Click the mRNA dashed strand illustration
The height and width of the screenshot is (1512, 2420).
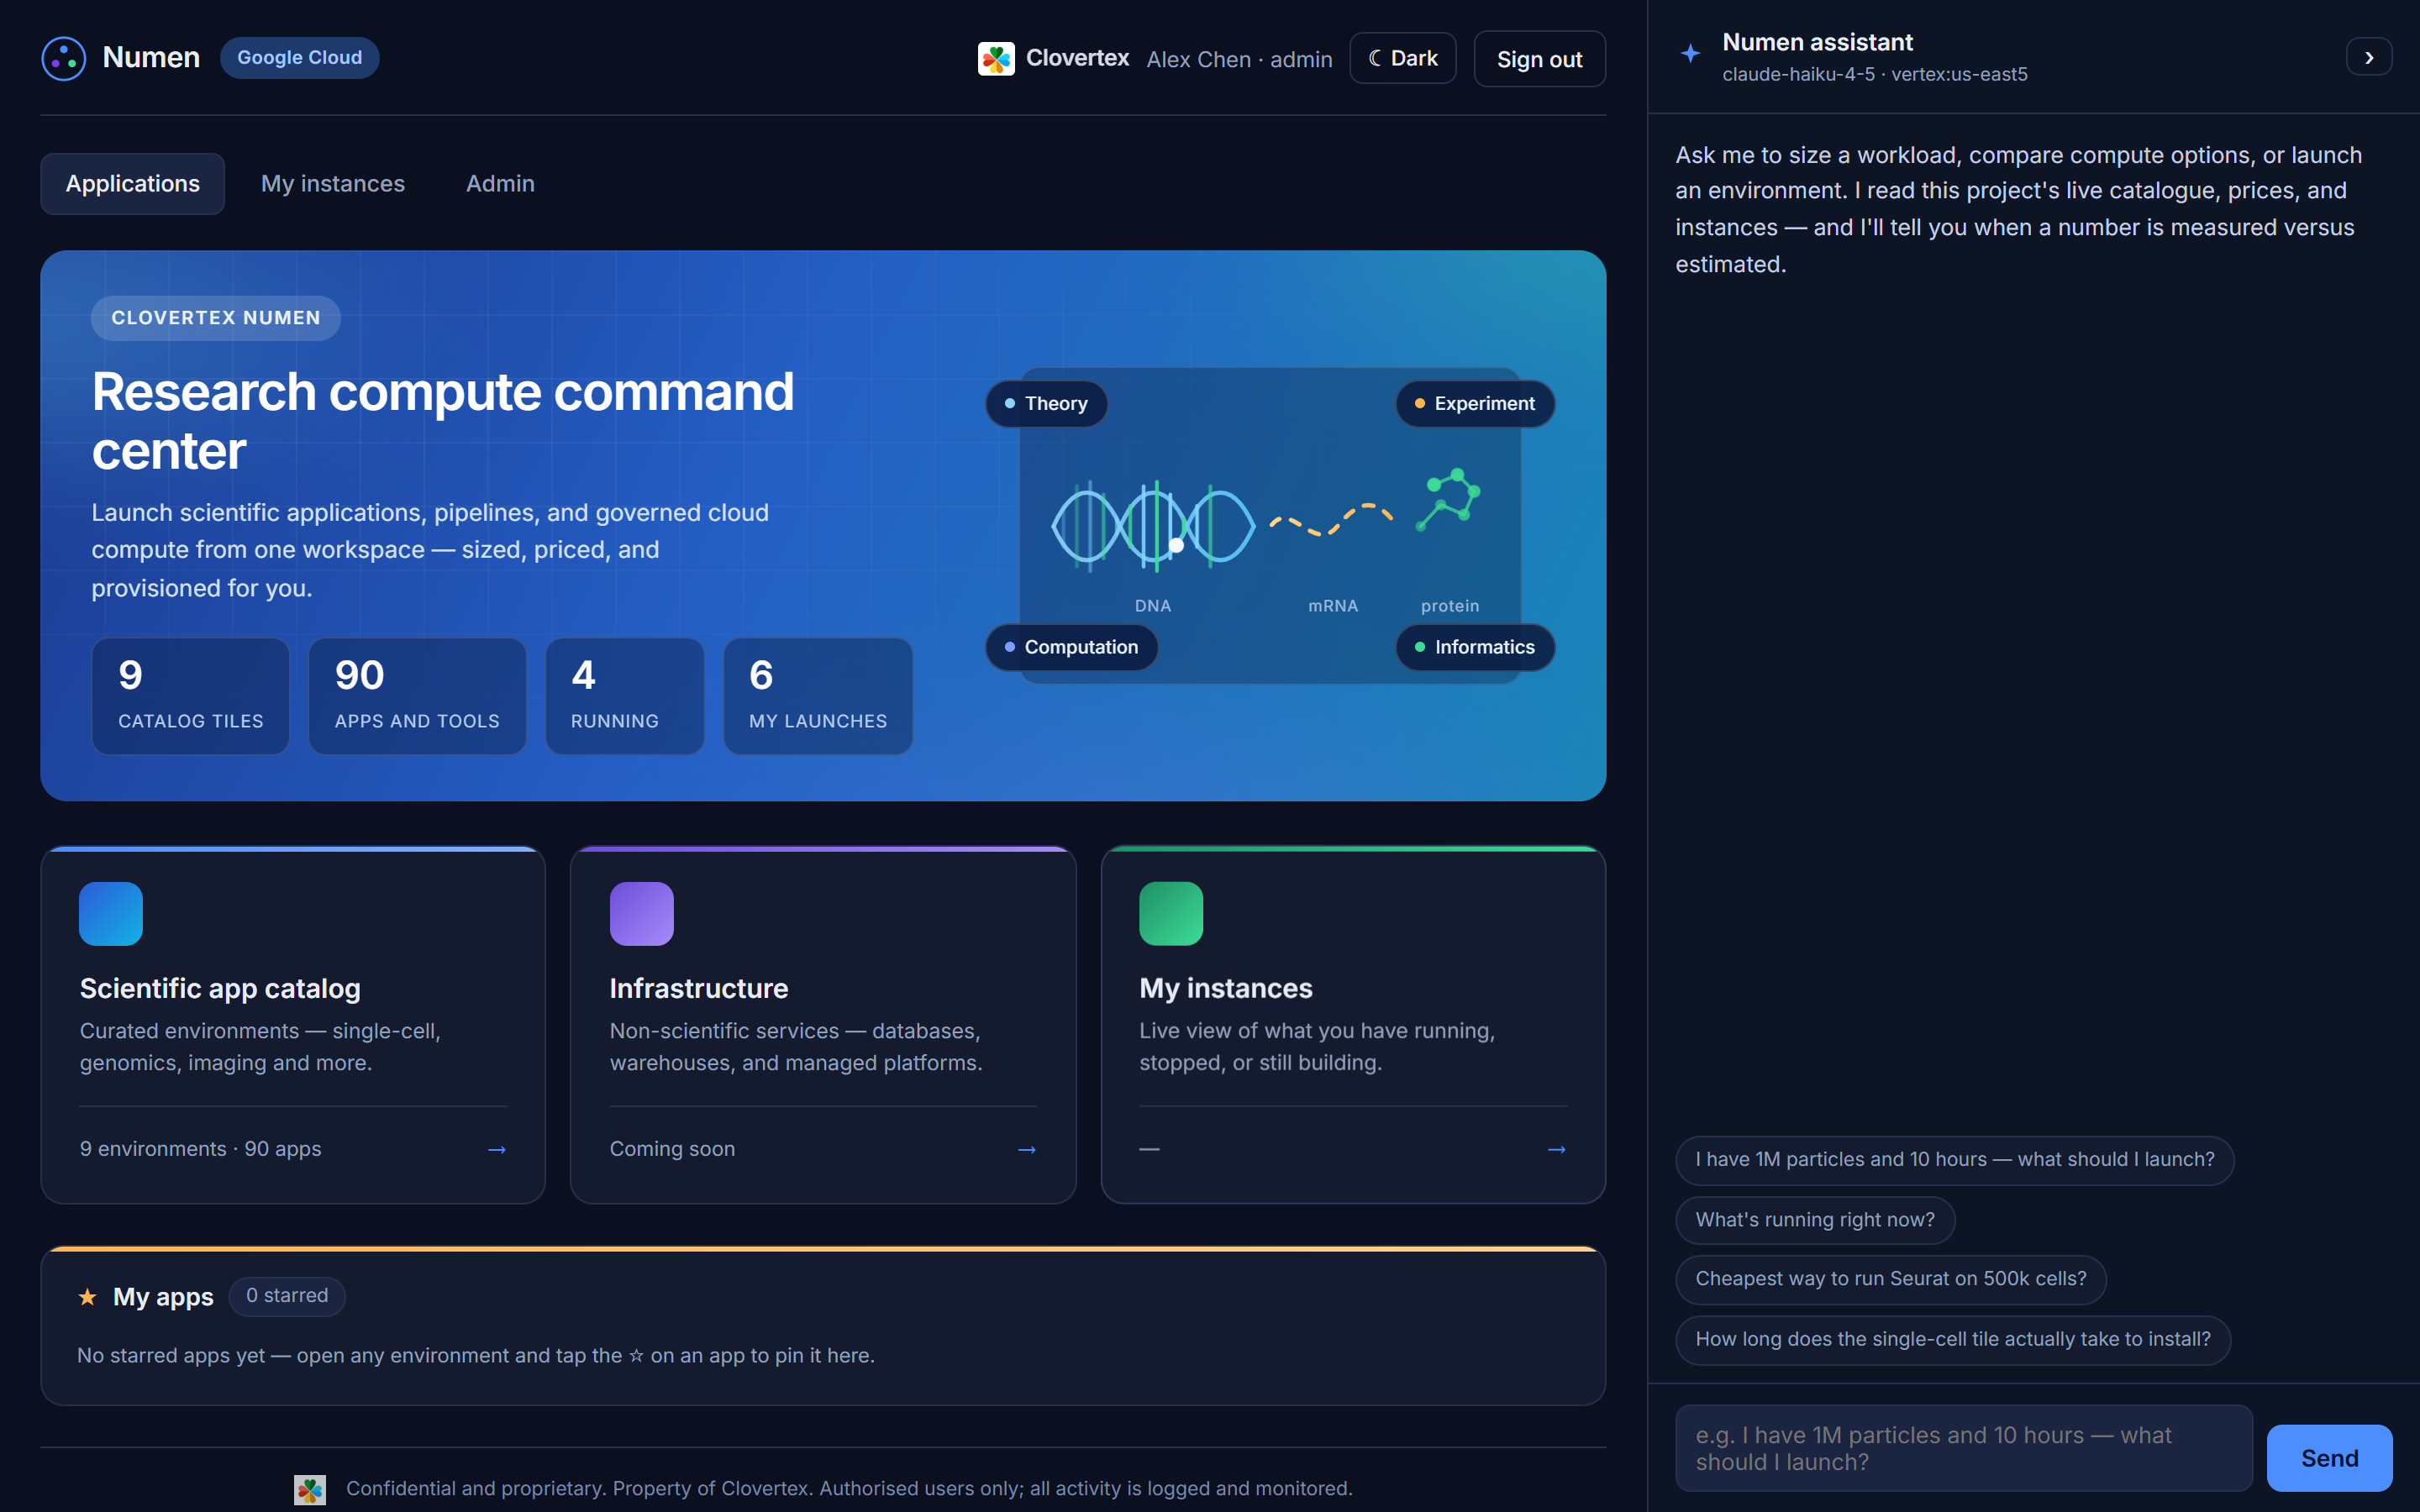(1331, 520)
